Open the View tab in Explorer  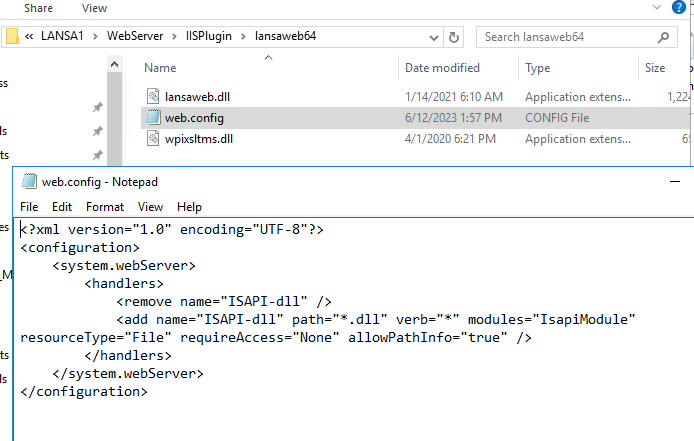[94, 8]
